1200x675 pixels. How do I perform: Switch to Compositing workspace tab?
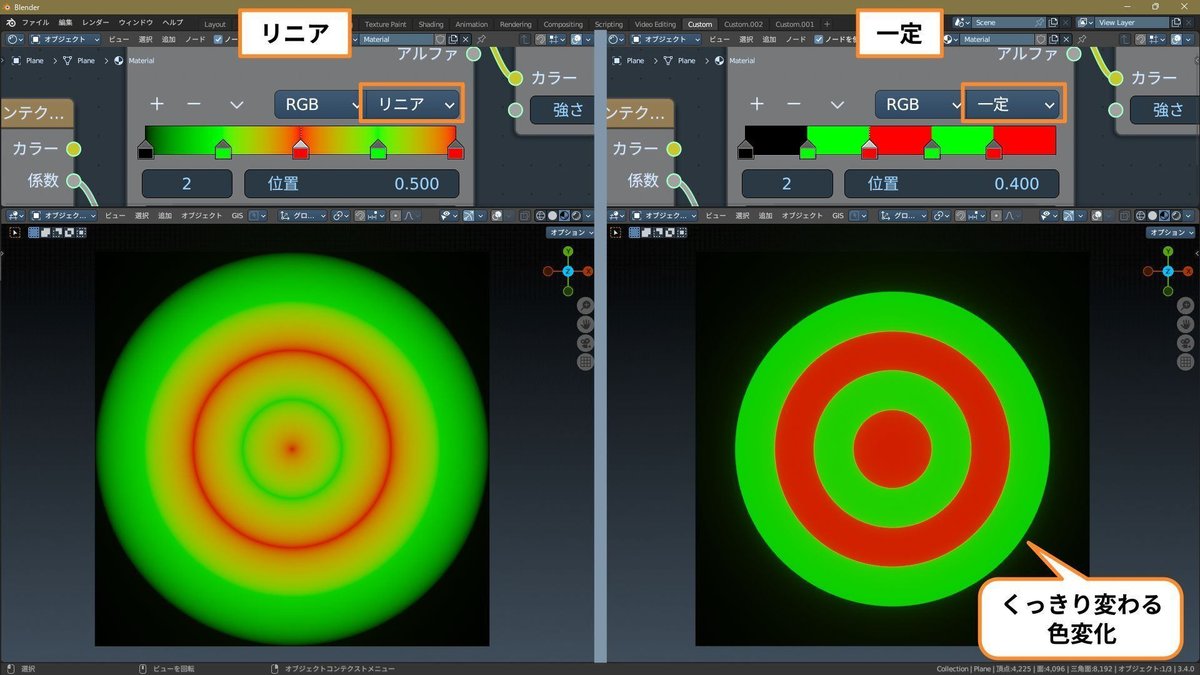[x=563, y=23]
